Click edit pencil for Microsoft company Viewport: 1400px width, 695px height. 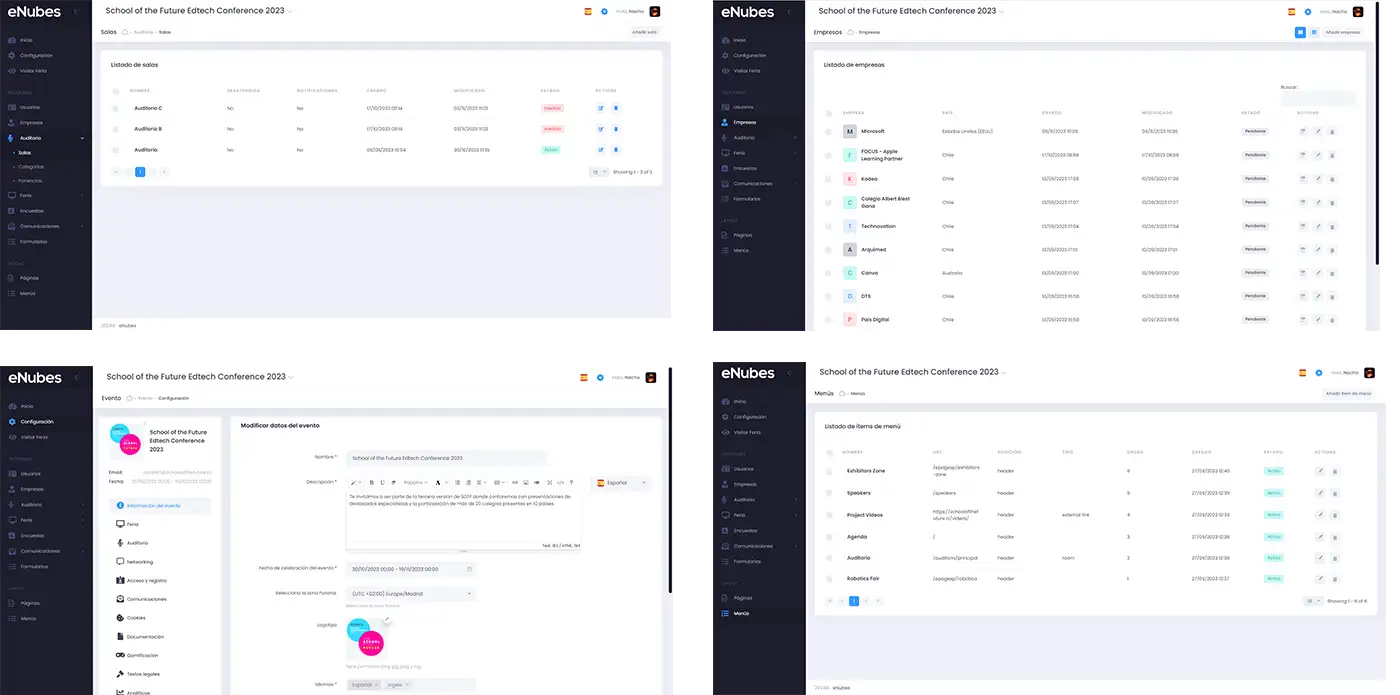click(1318, 131)
